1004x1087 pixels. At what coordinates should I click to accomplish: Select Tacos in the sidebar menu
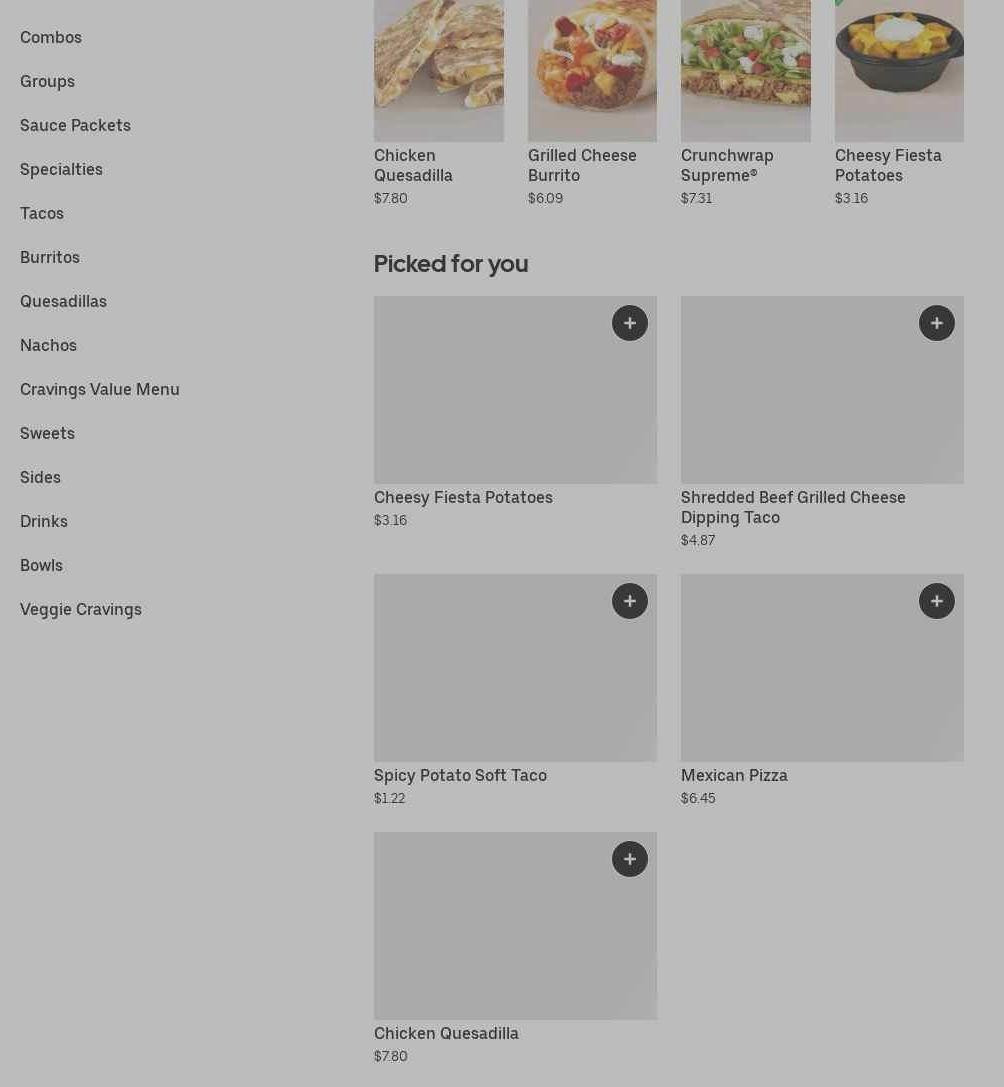(x=42, y=213)
